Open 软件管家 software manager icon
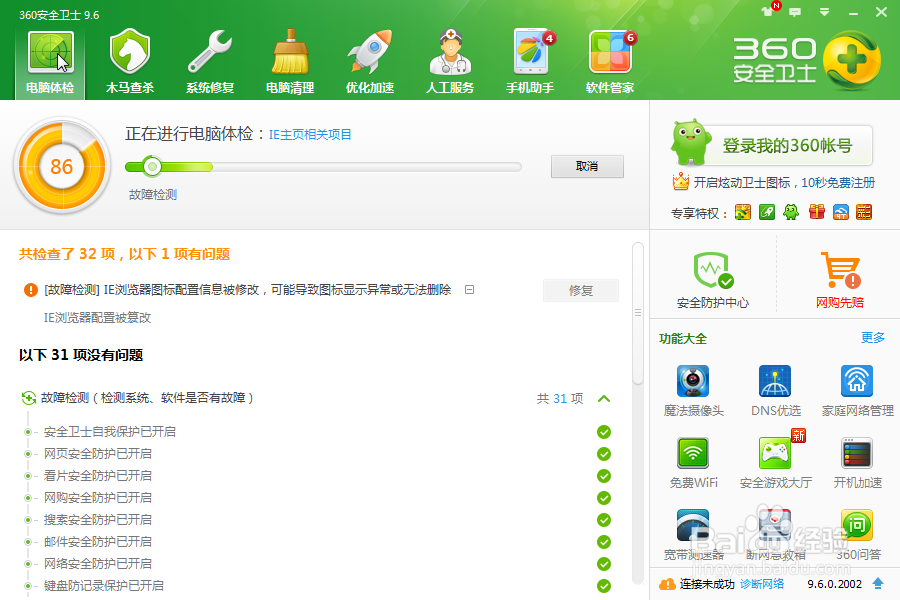This screenshot has width=900, height=600. pos(610,61)
